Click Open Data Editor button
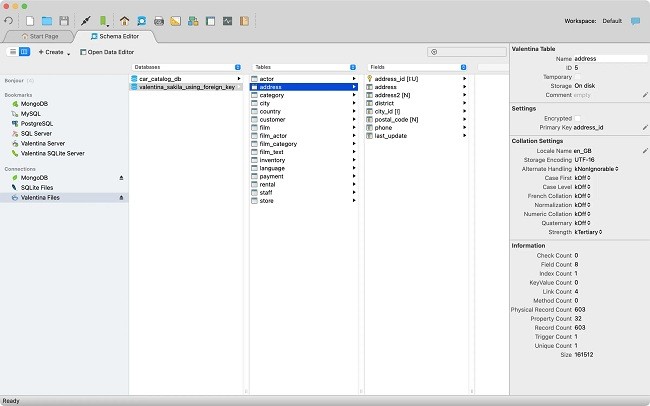 [106, 51]
